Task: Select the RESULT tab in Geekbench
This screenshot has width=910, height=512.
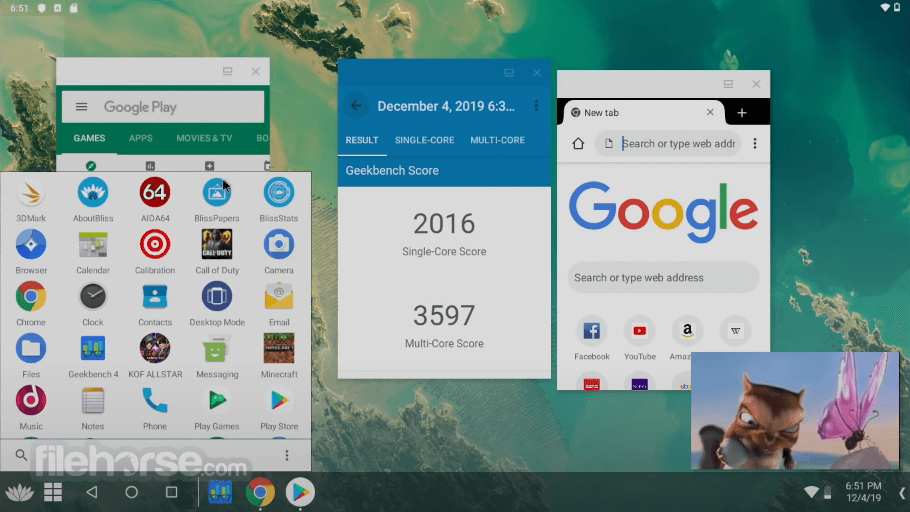Action: click(362, 140)
